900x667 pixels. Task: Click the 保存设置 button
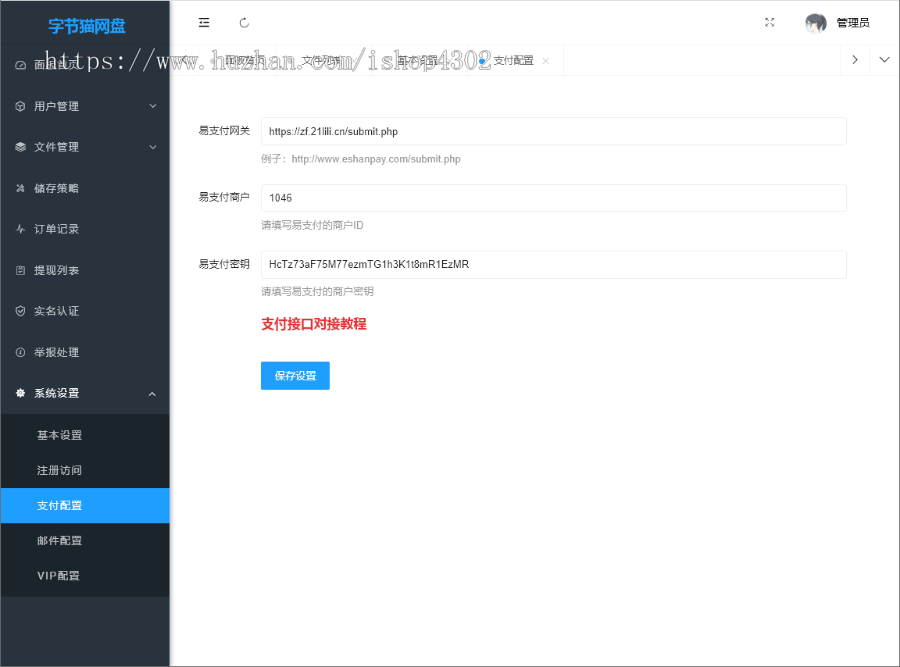click(x=295, y=376)
